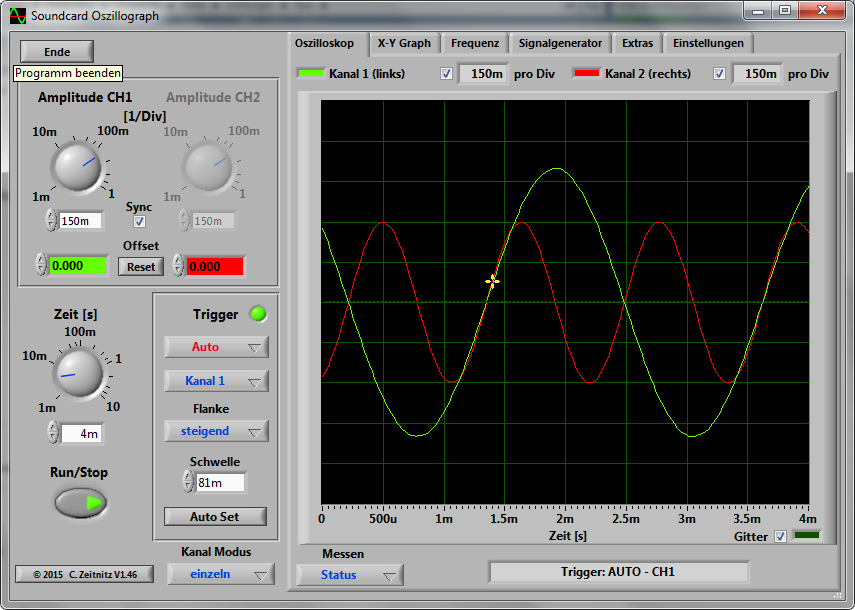The image size is (855, 610).
Task: Maximize the Soundcard Oszillograph window
Action: pyautogui.click(x=785, y=10)
